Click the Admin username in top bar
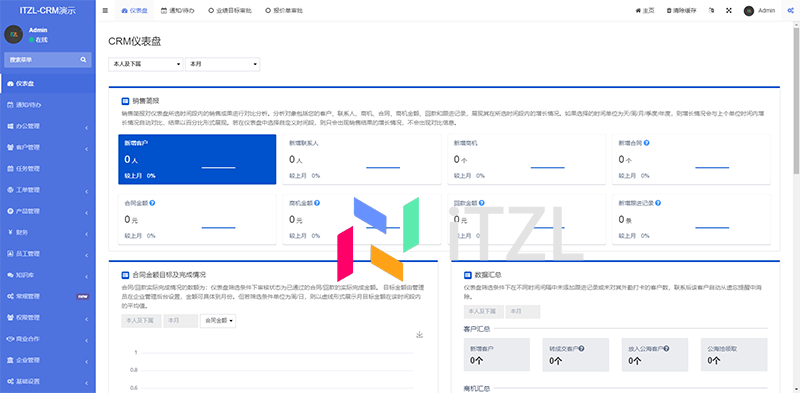The width and height of the screenshot is (800, 393). pyautogui.click(x=766, y=11)
